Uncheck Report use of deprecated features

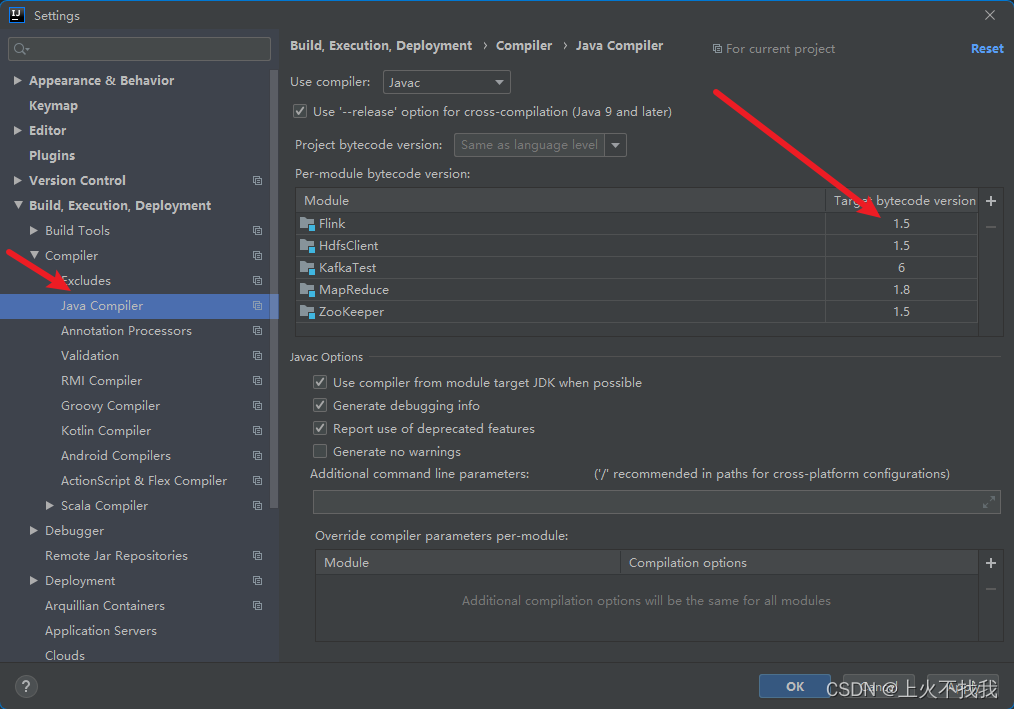tap(320, 428)
